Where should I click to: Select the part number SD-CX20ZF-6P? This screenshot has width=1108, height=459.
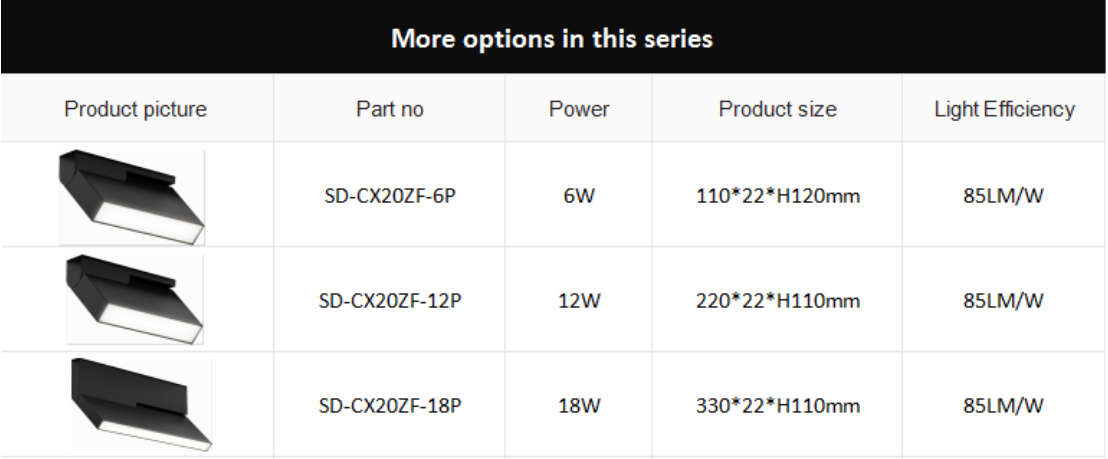[x=390, y=196]
